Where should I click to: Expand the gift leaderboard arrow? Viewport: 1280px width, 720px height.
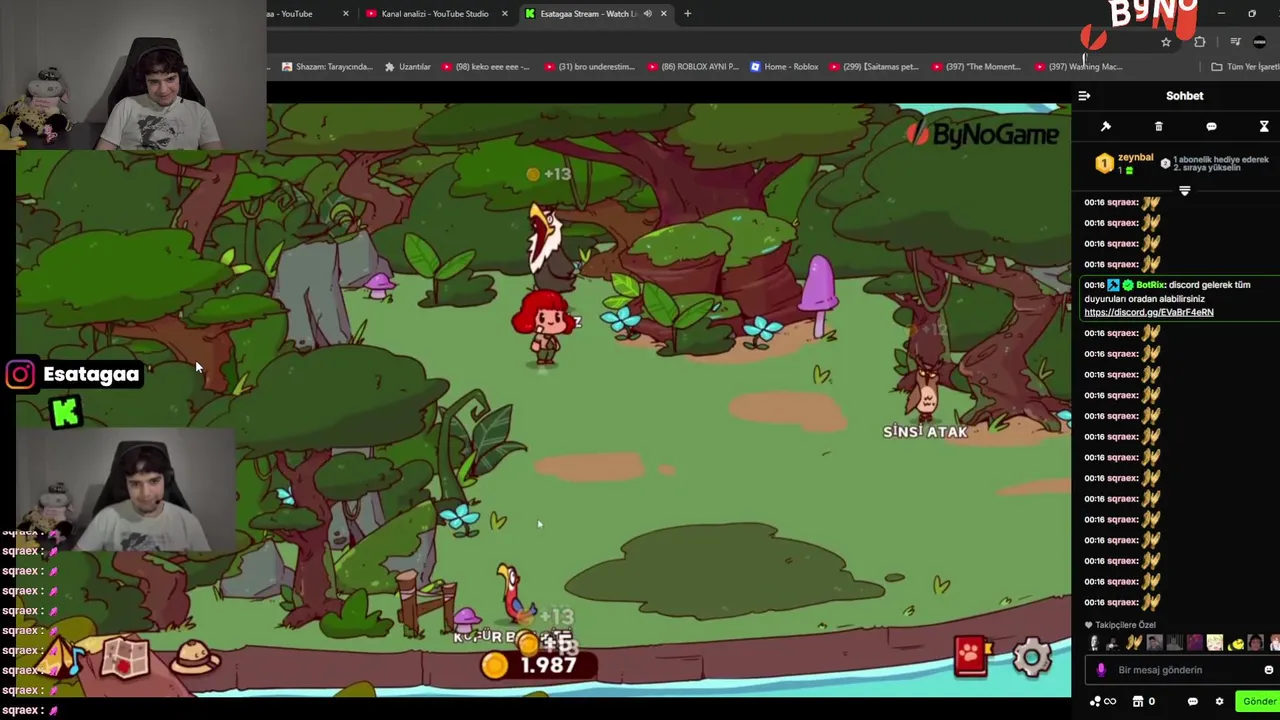click(x=1185, y=190)
